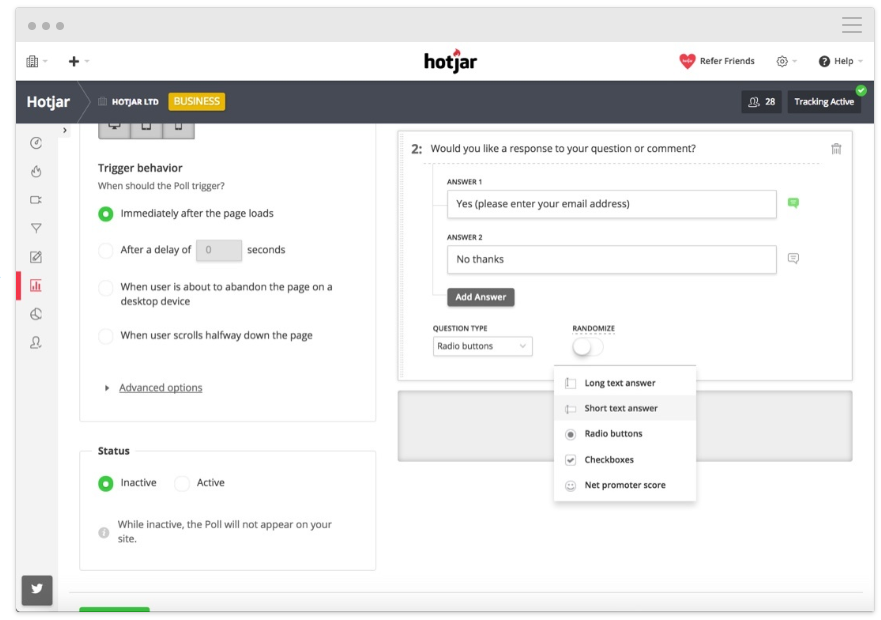
Task: Select trigger on abandon page option
Action: pos(106,288)
